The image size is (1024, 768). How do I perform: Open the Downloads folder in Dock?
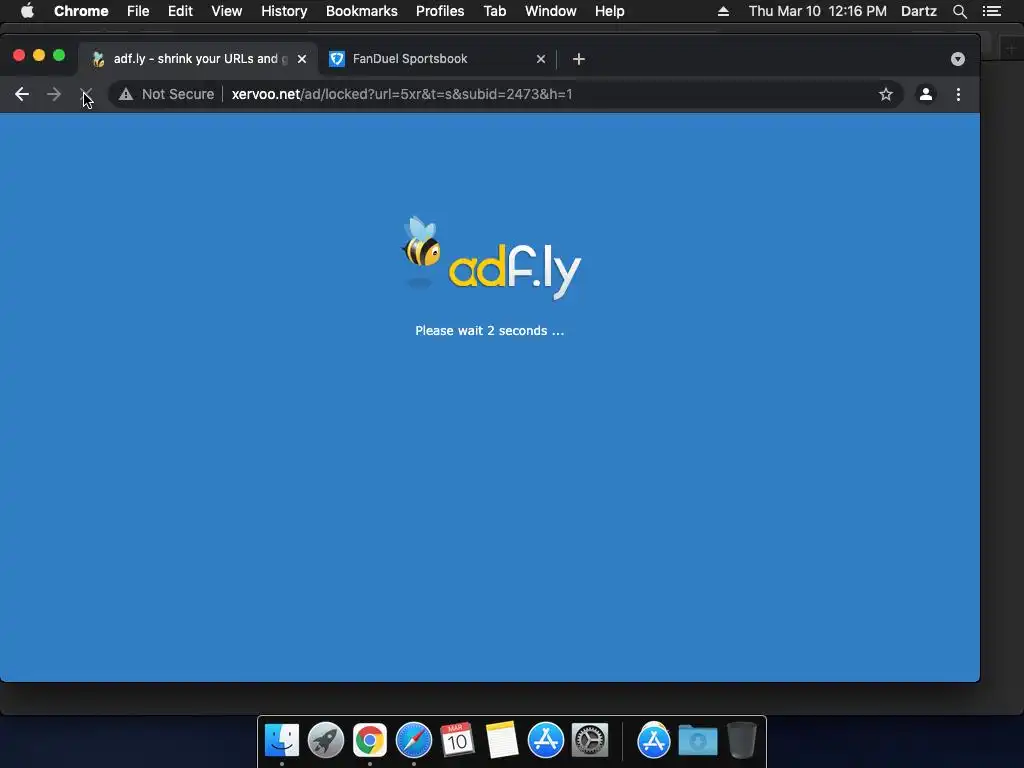(x=697, y=741)
